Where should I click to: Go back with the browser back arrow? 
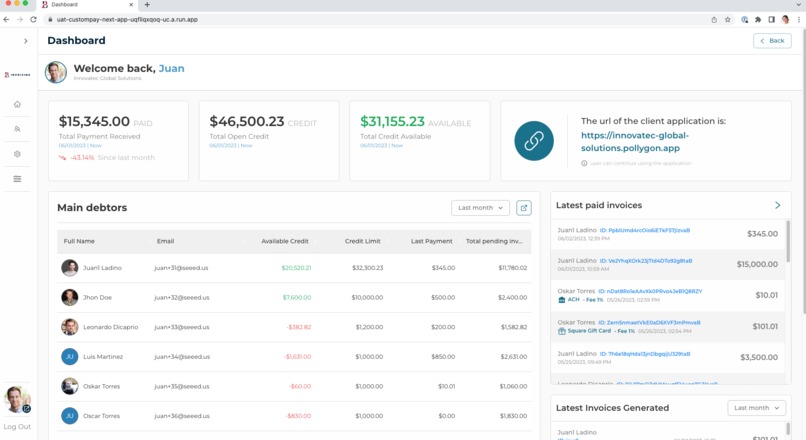tap(6, 20)
